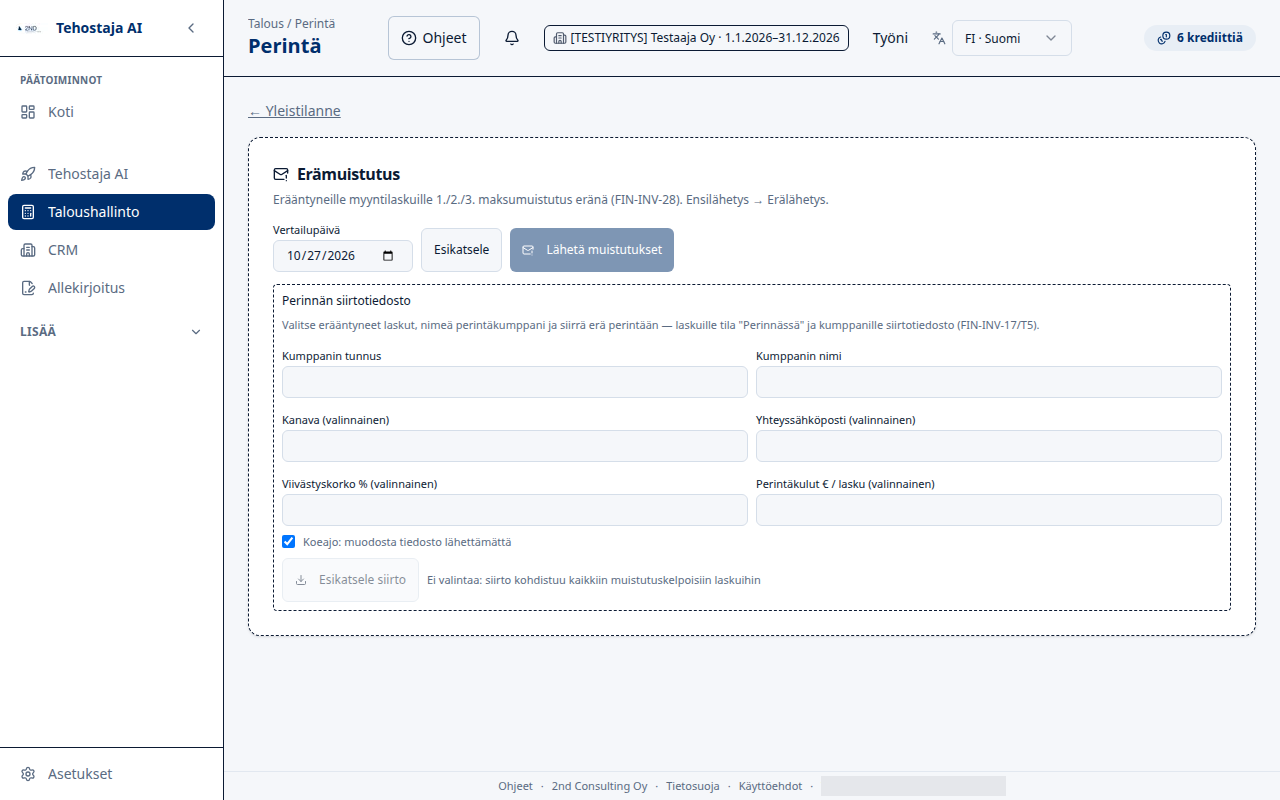Click the language translate icon

[938, 38]
